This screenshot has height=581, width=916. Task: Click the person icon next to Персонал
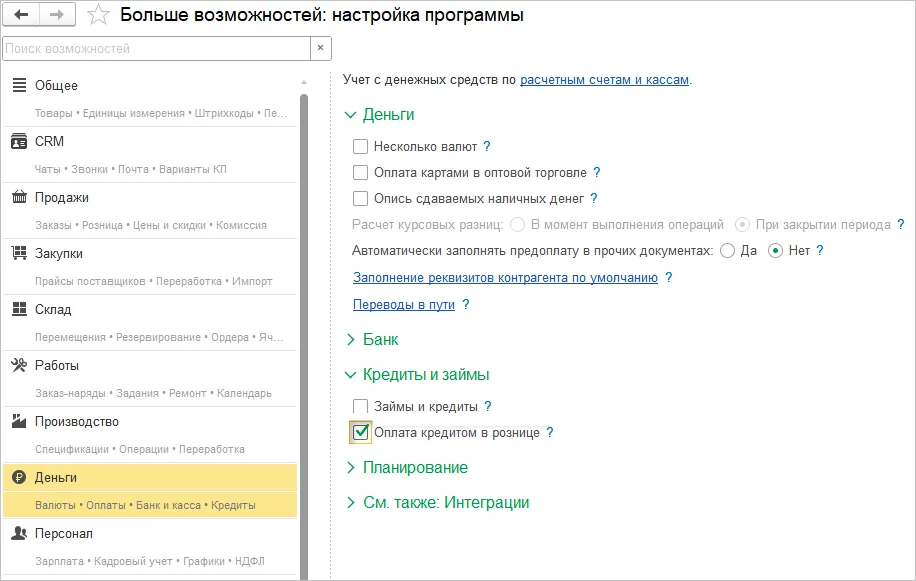(x=19, y=534)
